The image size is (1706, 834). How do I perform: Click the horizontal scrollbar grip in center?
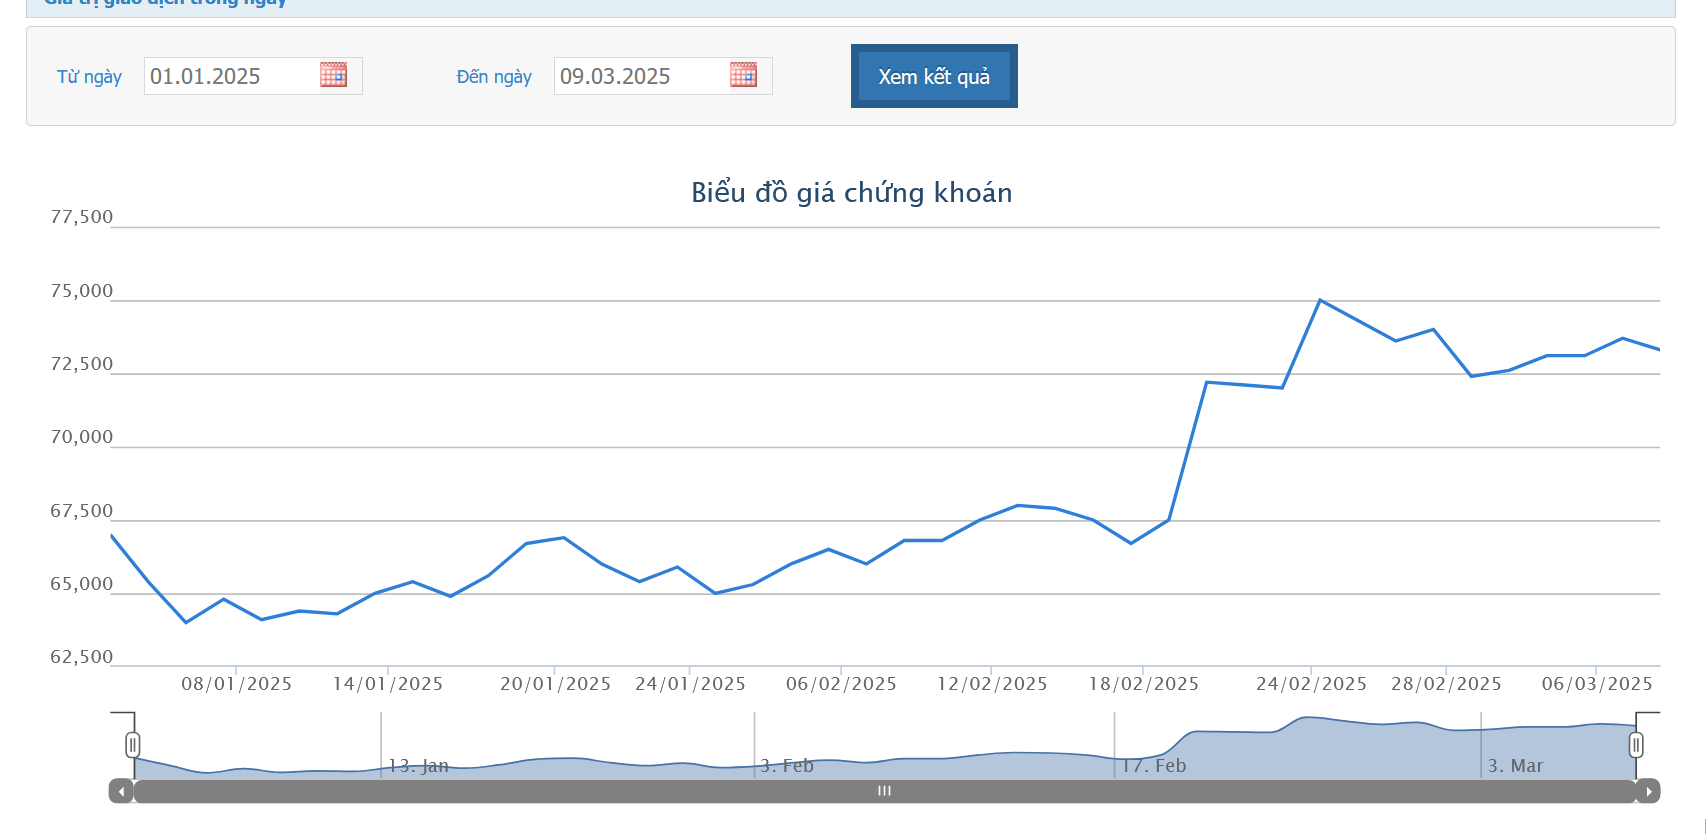884,791
